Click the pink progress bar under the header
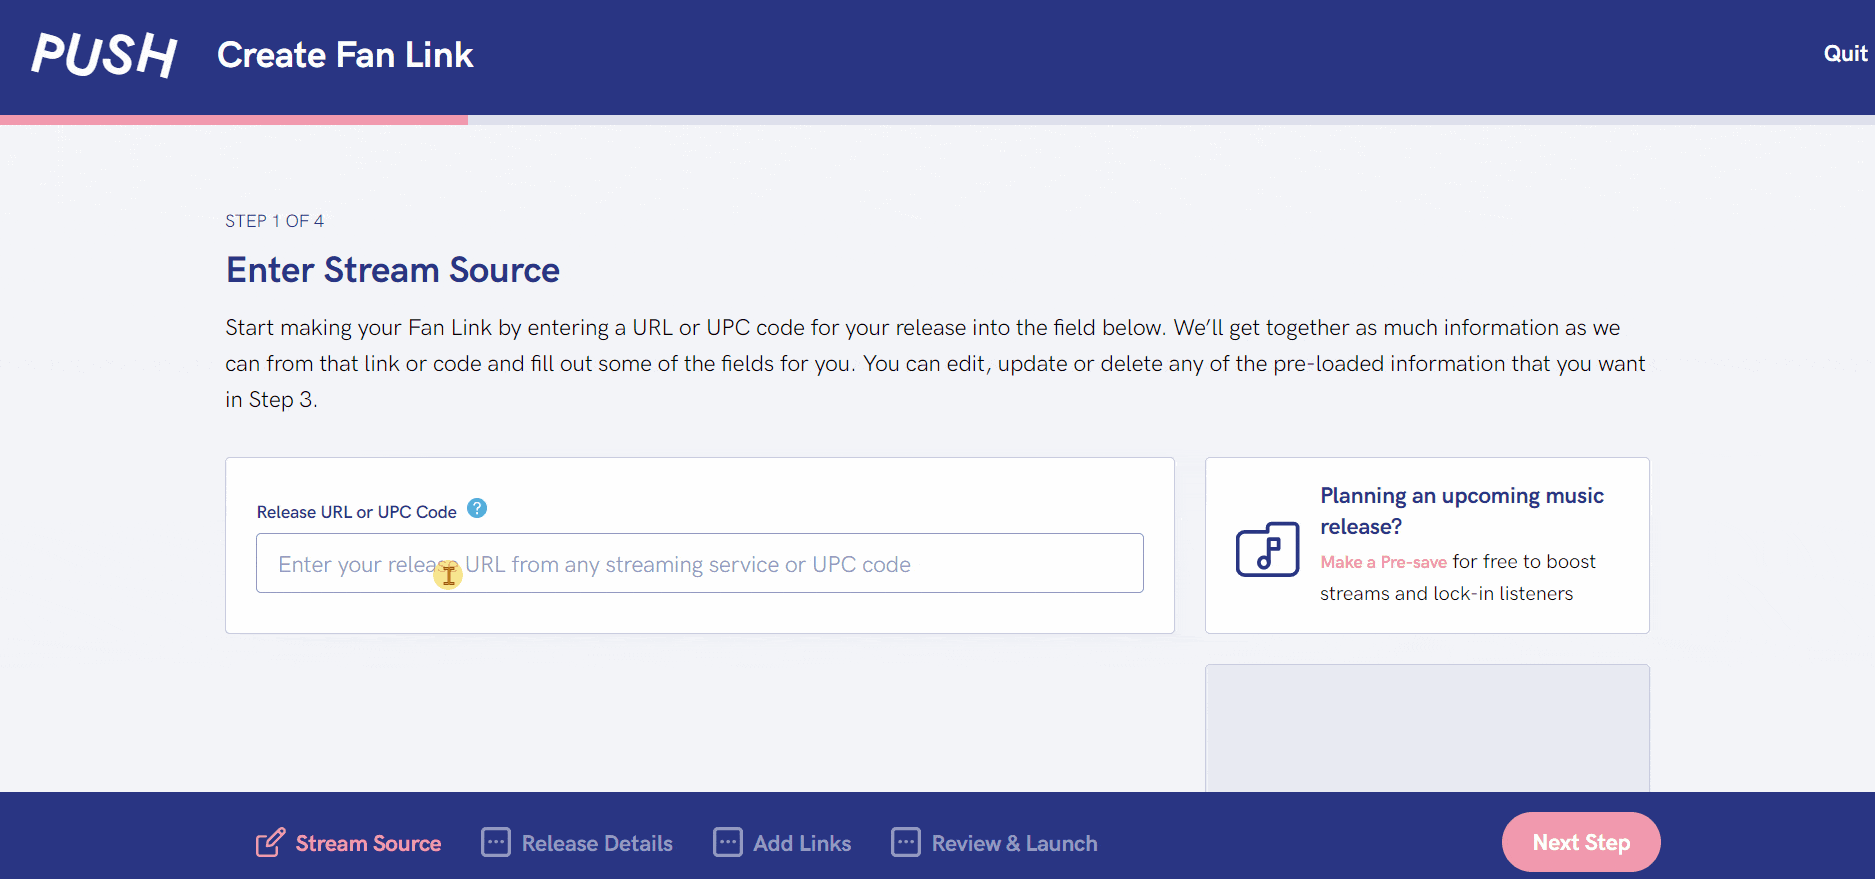 coord(234,120)
